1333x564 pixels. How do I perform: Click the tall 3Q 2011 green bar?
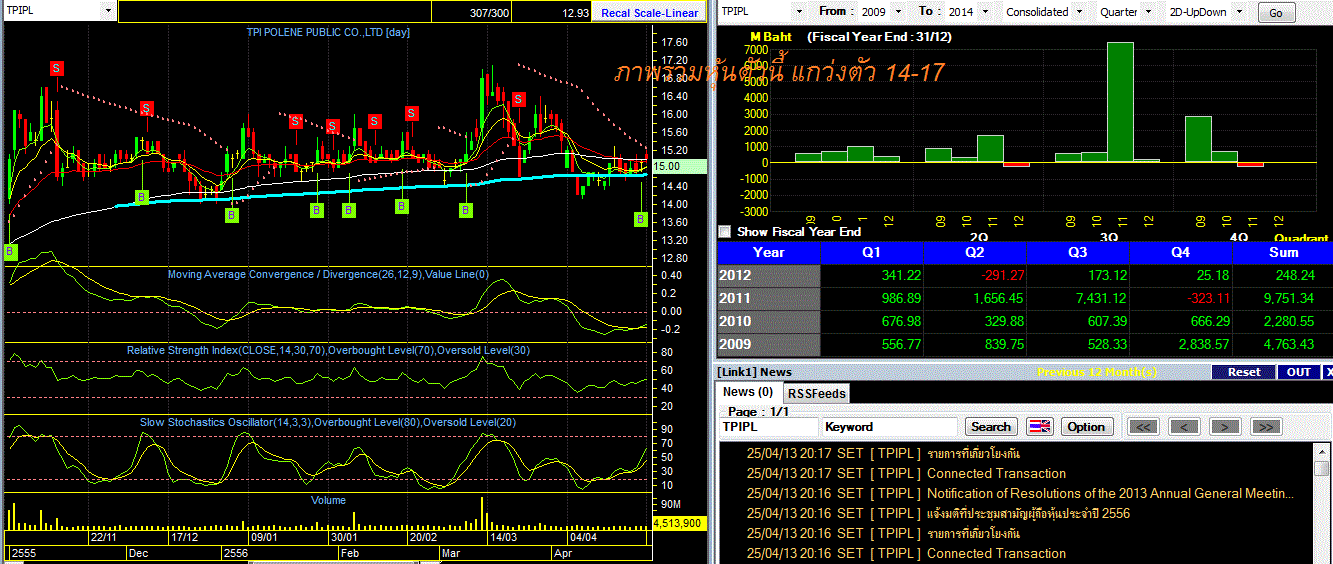(1120, 102)
